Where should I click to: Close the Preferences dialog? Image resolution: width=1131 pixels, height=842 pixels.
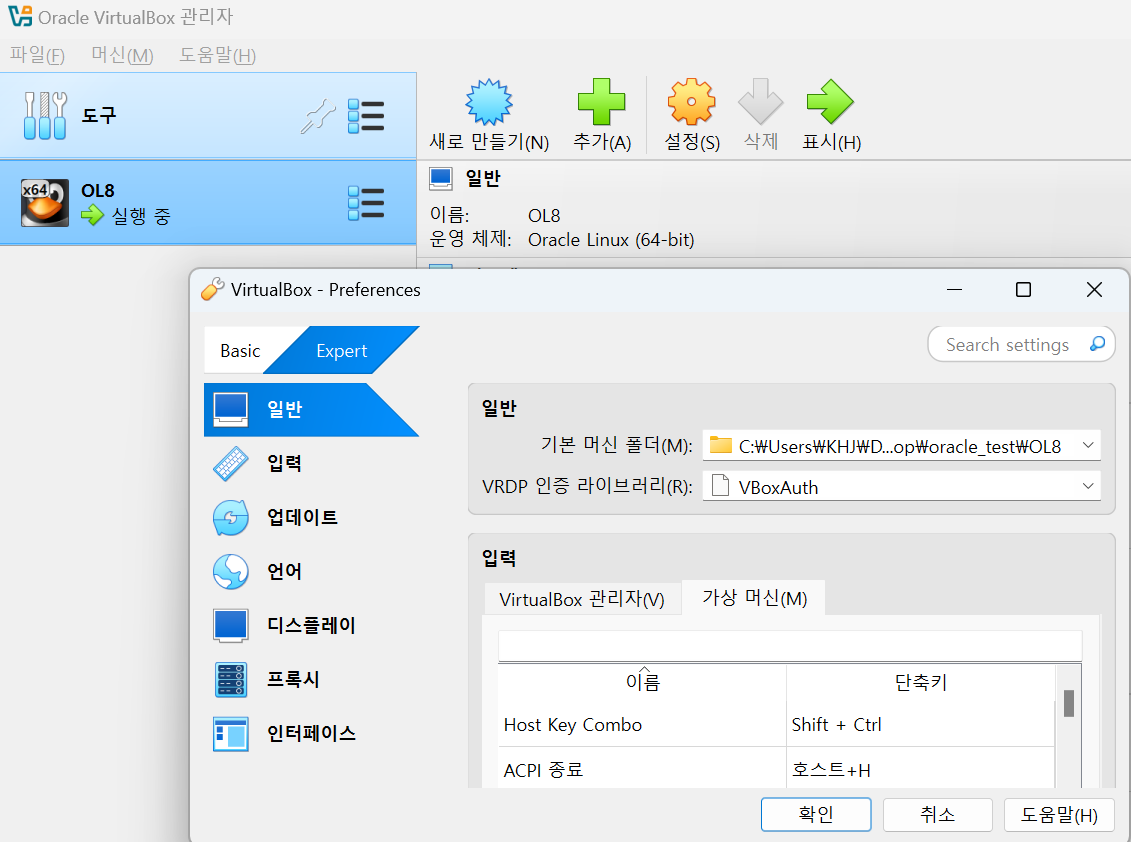coord(1093,289)
